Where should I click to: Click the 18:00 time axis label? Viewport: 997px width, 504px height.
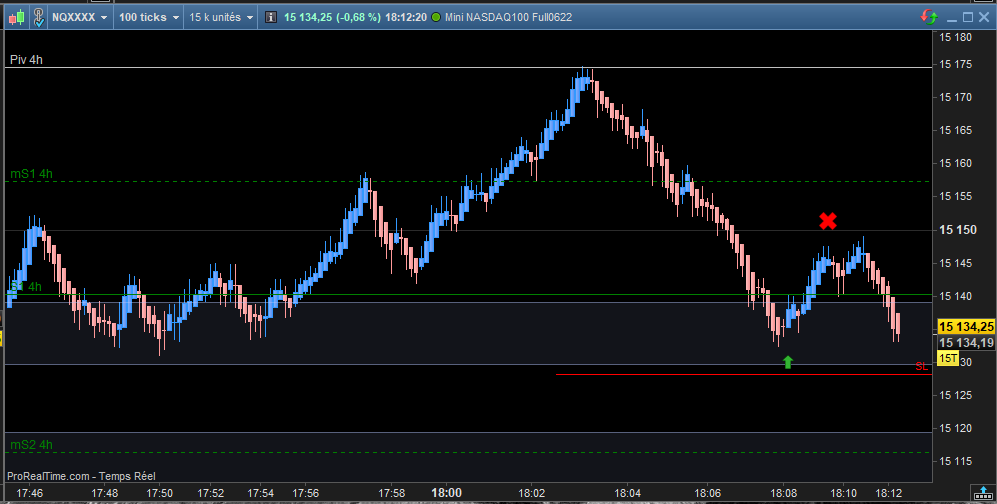click(x=446, y=493)
